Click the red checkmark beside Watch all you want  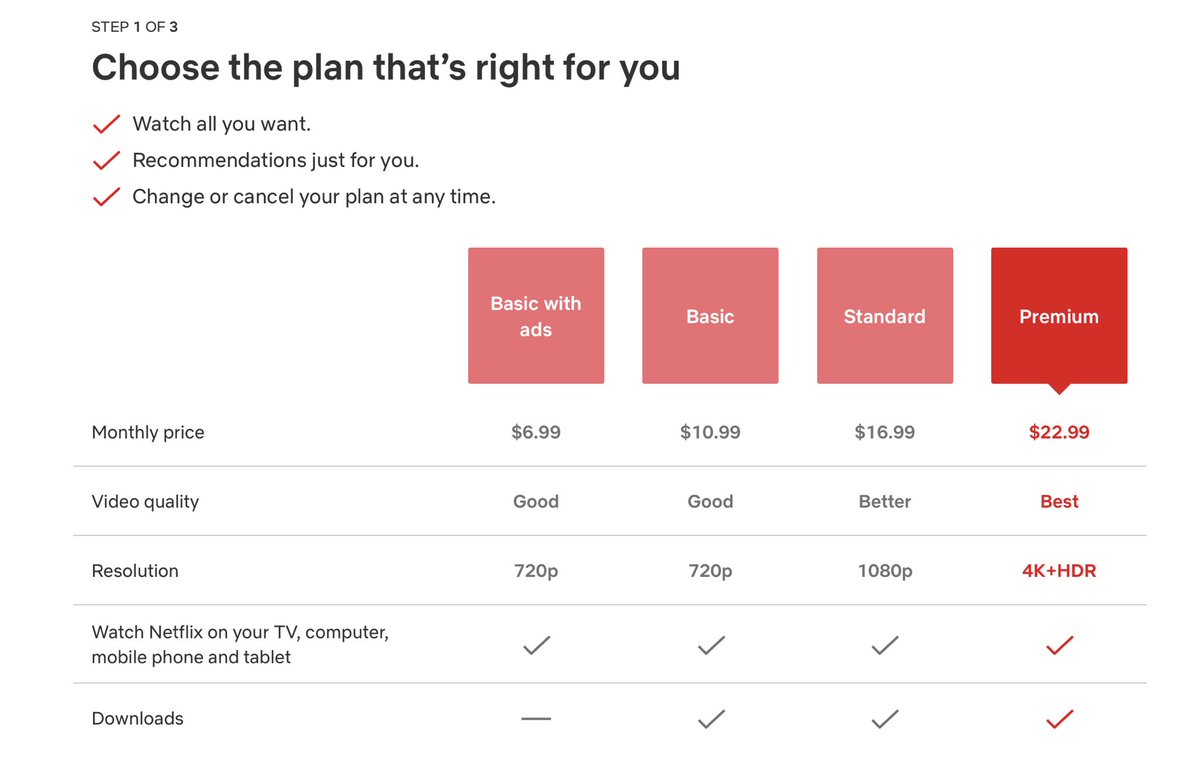click(106, 124)
